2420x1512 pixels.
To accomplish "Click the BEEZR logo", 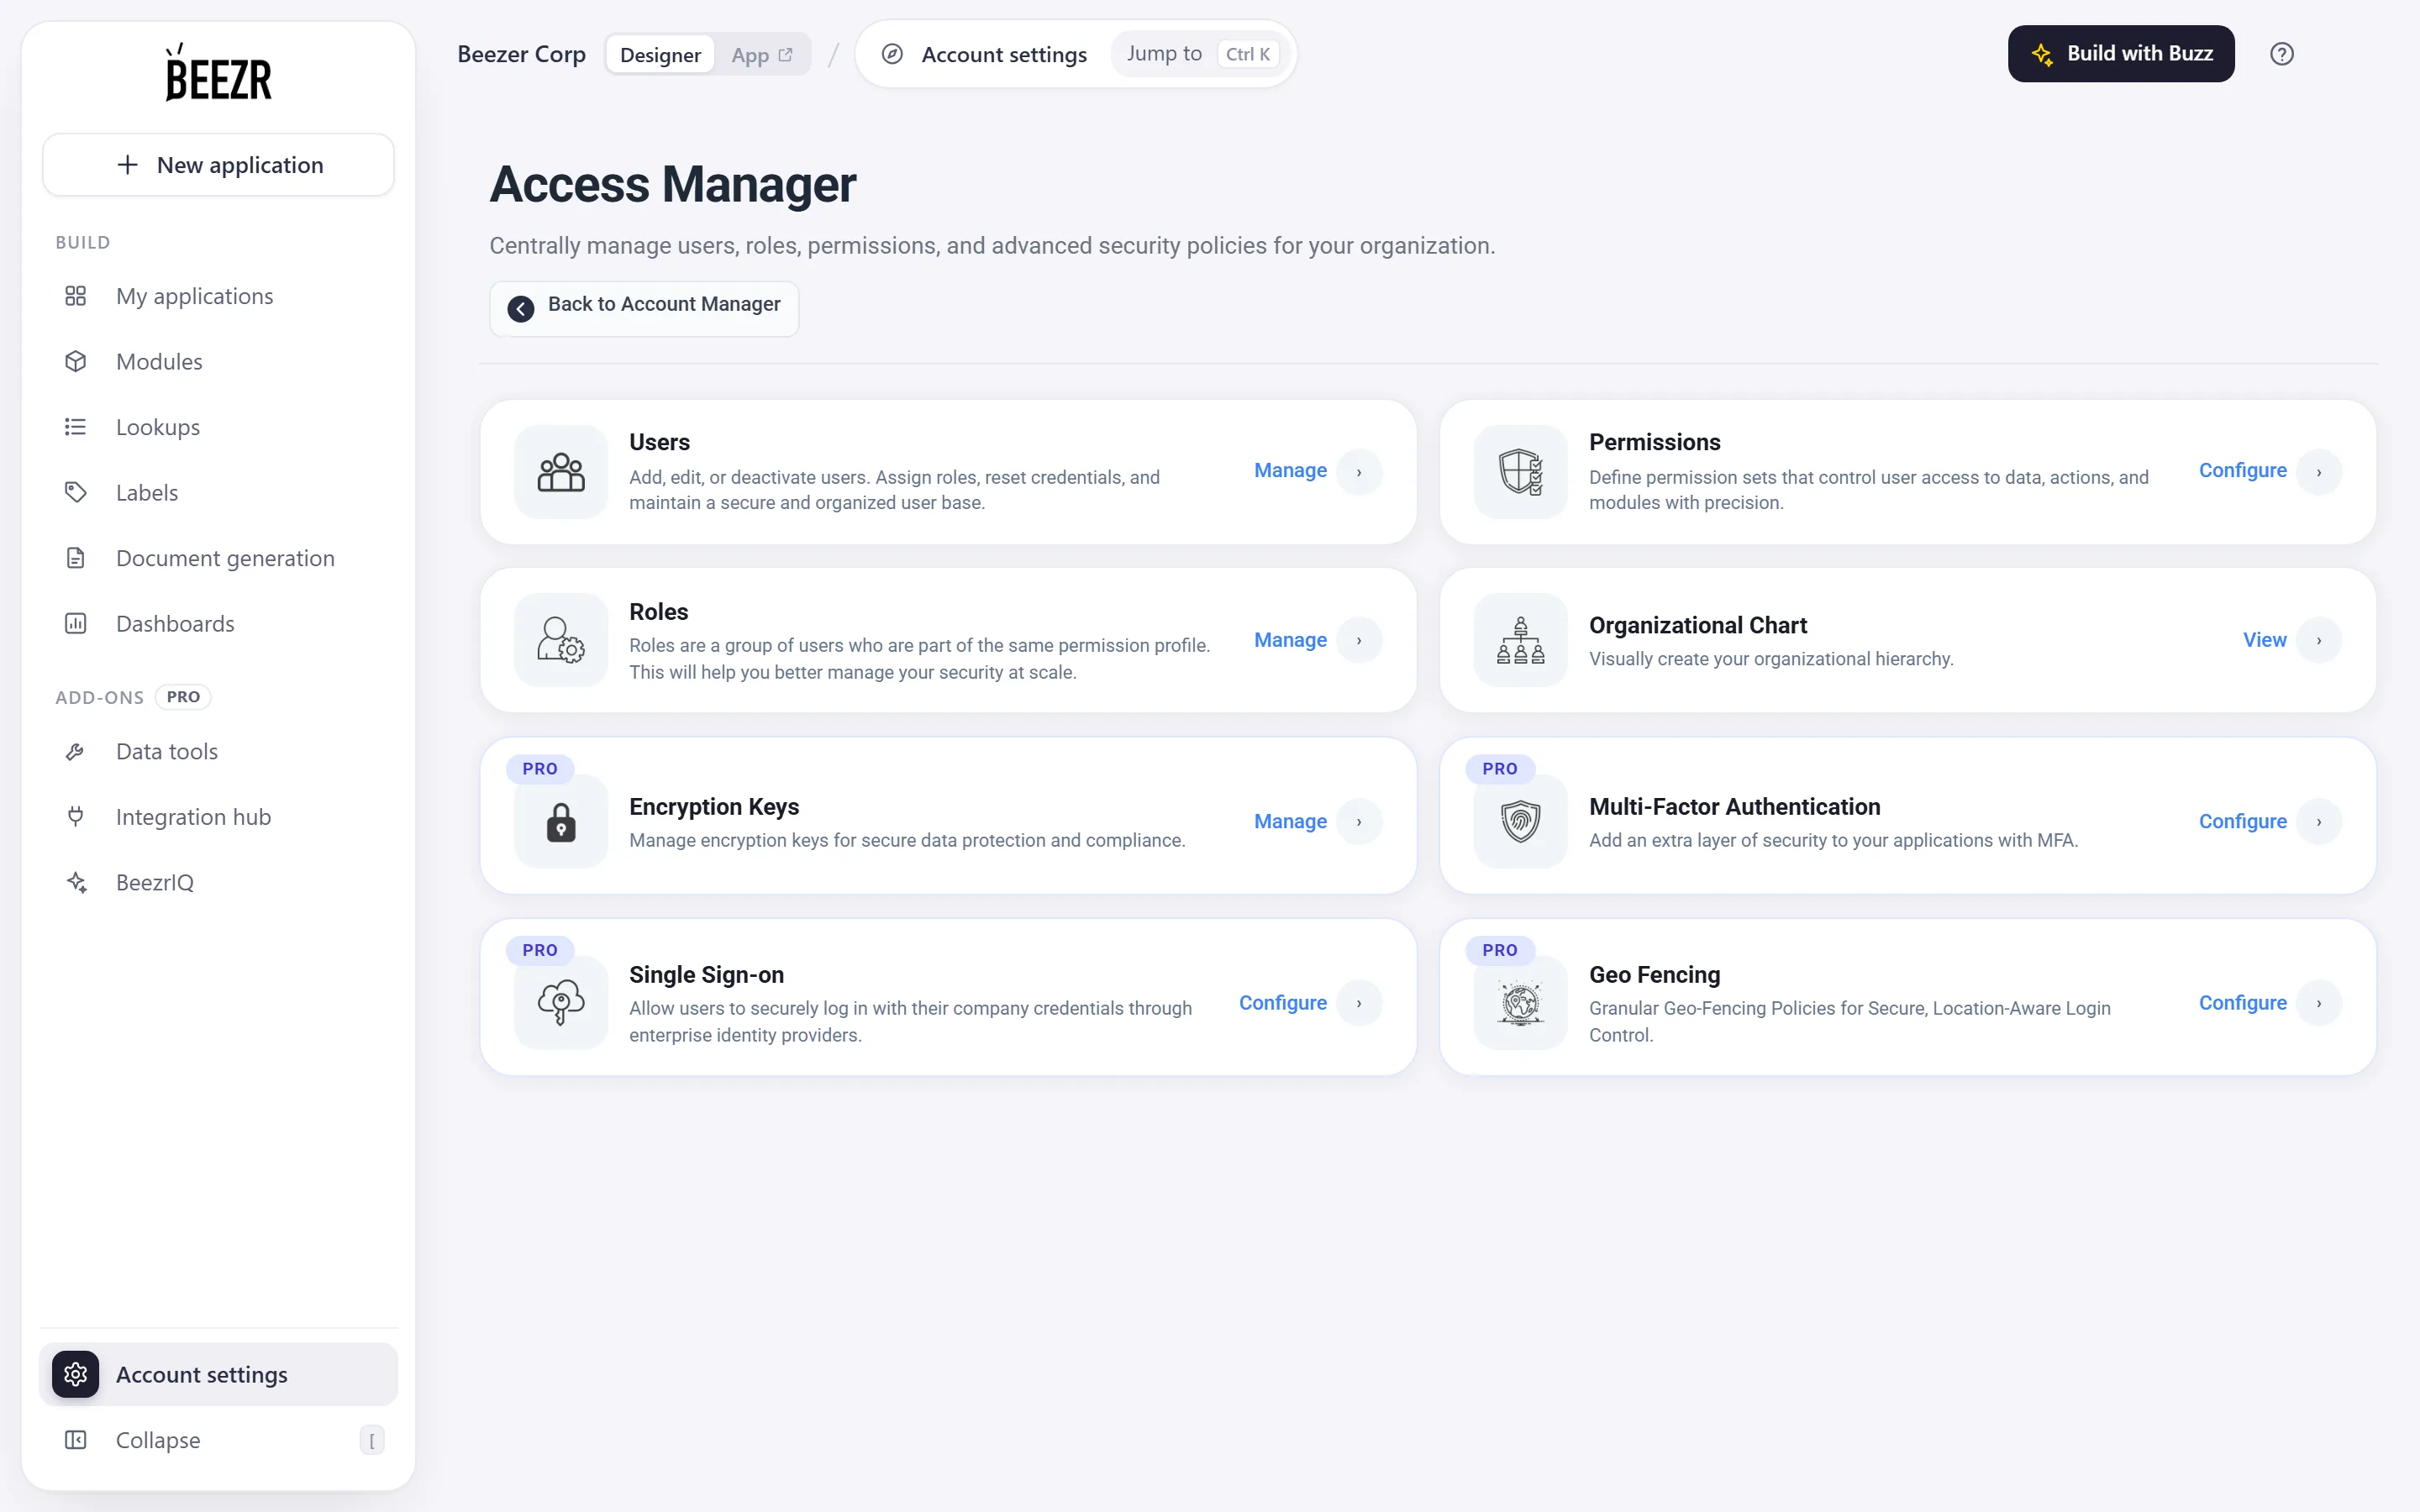I will (x=218, y=72).
